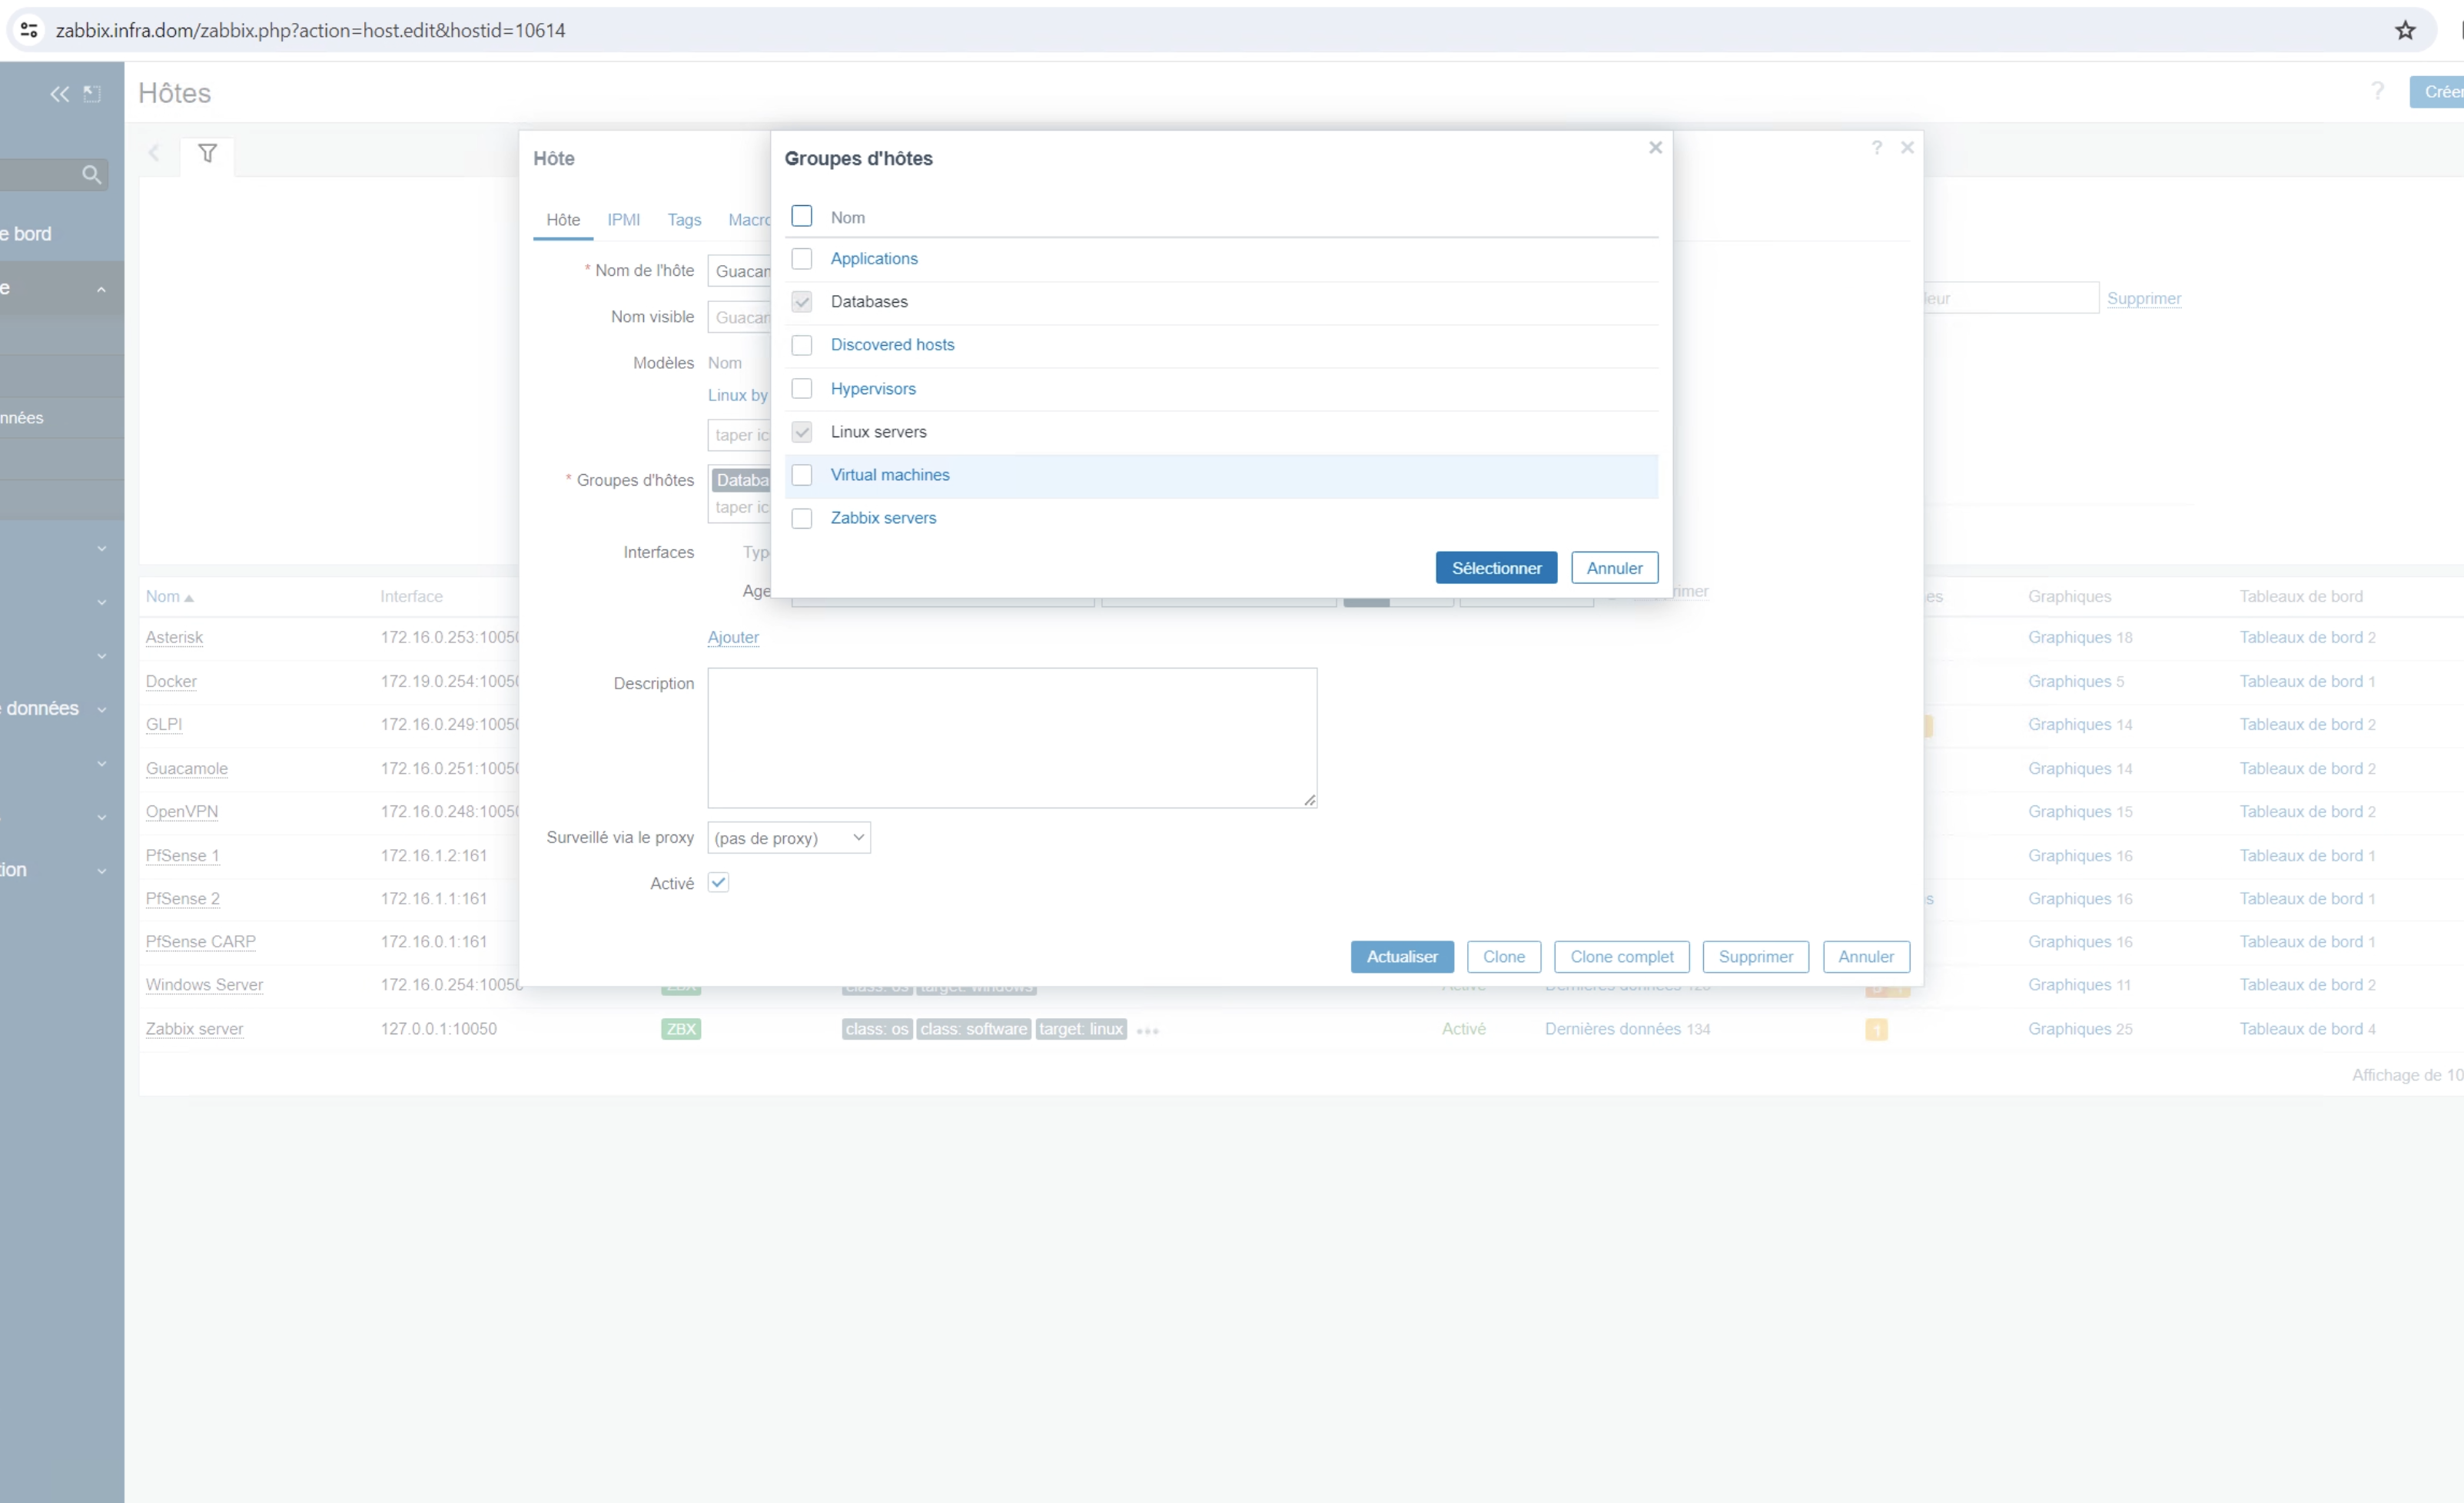The width and height of the screenshot is (2464, 1503).
Task: Expand the données sidebar menu chevron
Action: 101,709
